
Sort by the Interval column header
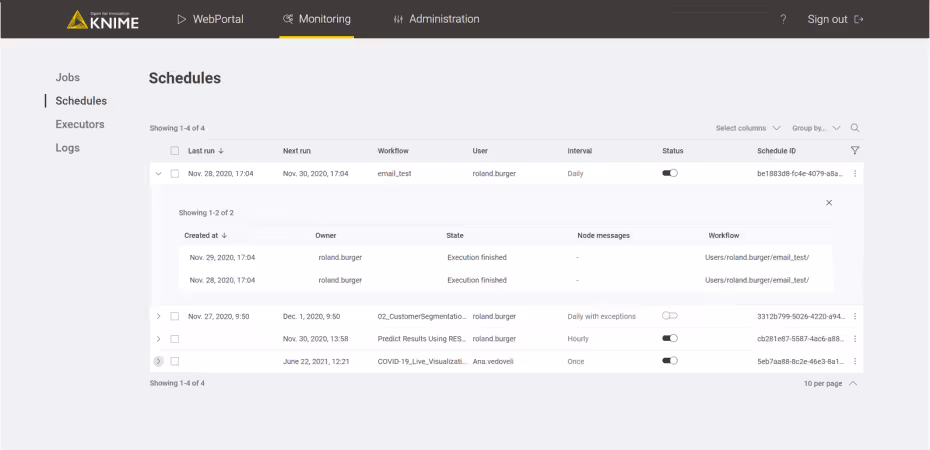579,151
